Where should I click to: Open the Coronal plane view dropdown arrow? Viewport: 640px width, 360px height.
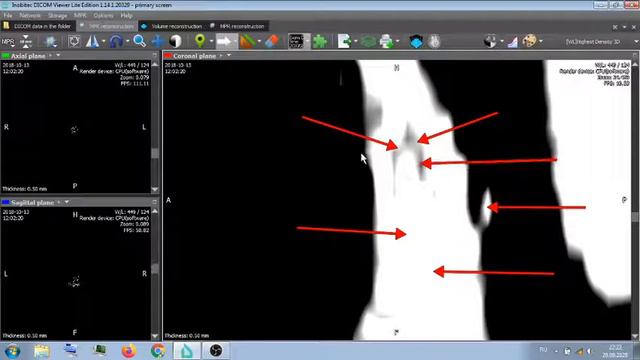(229, 55)
